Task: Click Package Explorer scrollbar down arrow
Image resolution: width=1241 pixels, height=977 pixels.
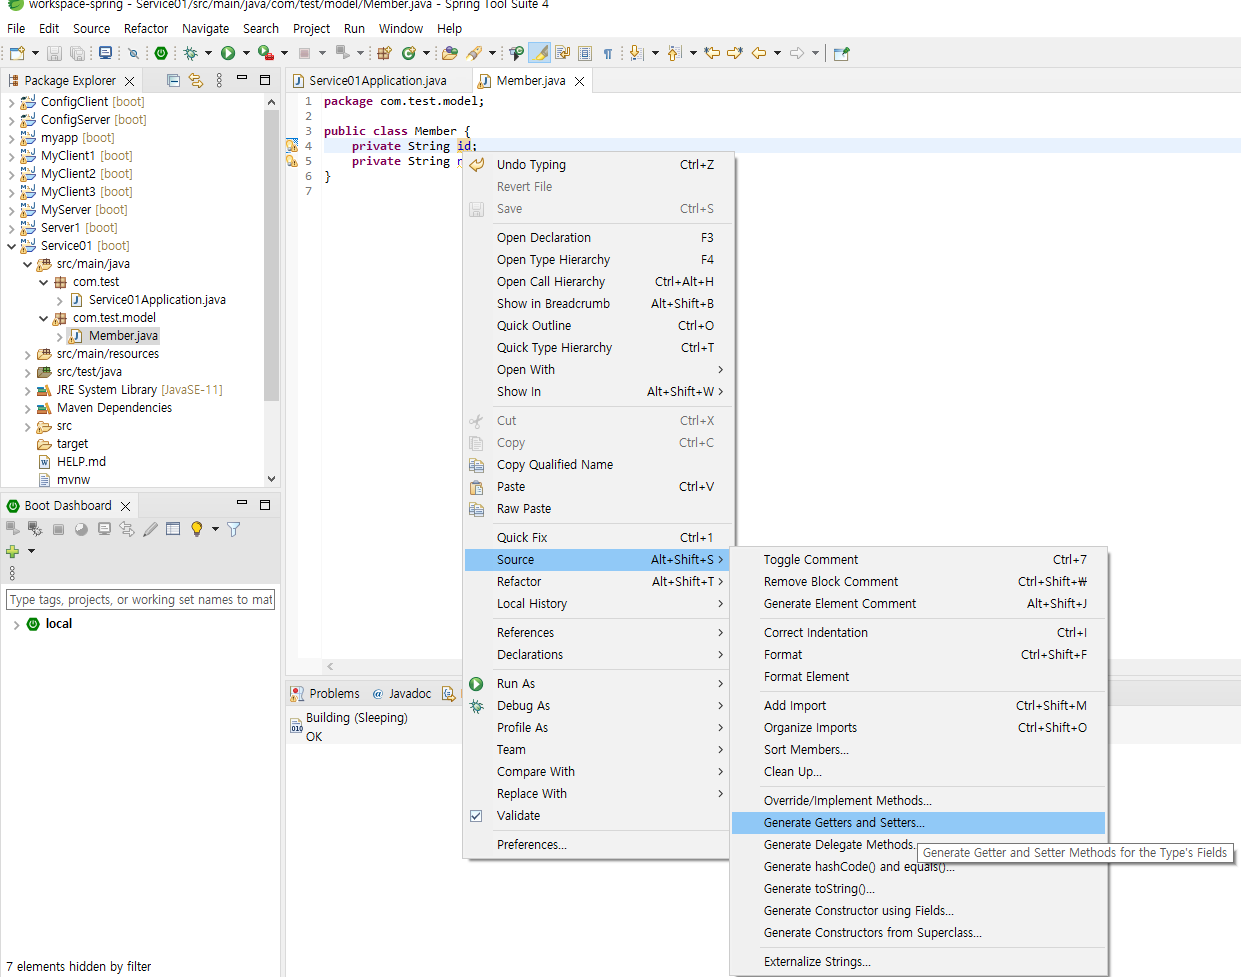Action: coord(271,479)
